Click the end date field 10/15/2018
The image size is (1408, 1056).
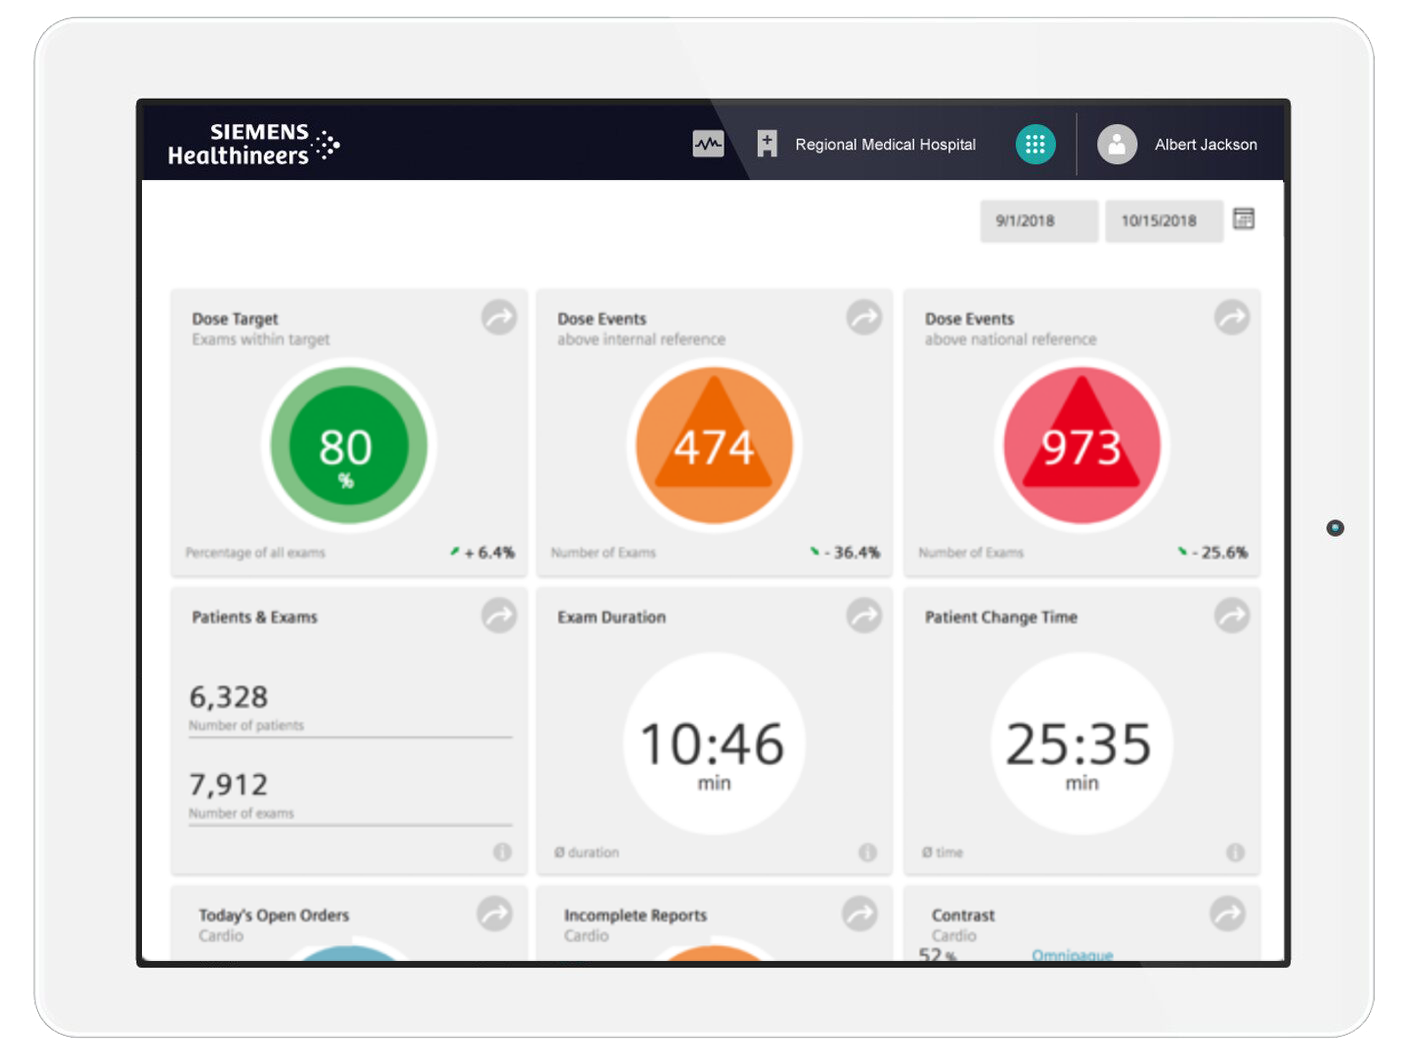click(1163, 221)
